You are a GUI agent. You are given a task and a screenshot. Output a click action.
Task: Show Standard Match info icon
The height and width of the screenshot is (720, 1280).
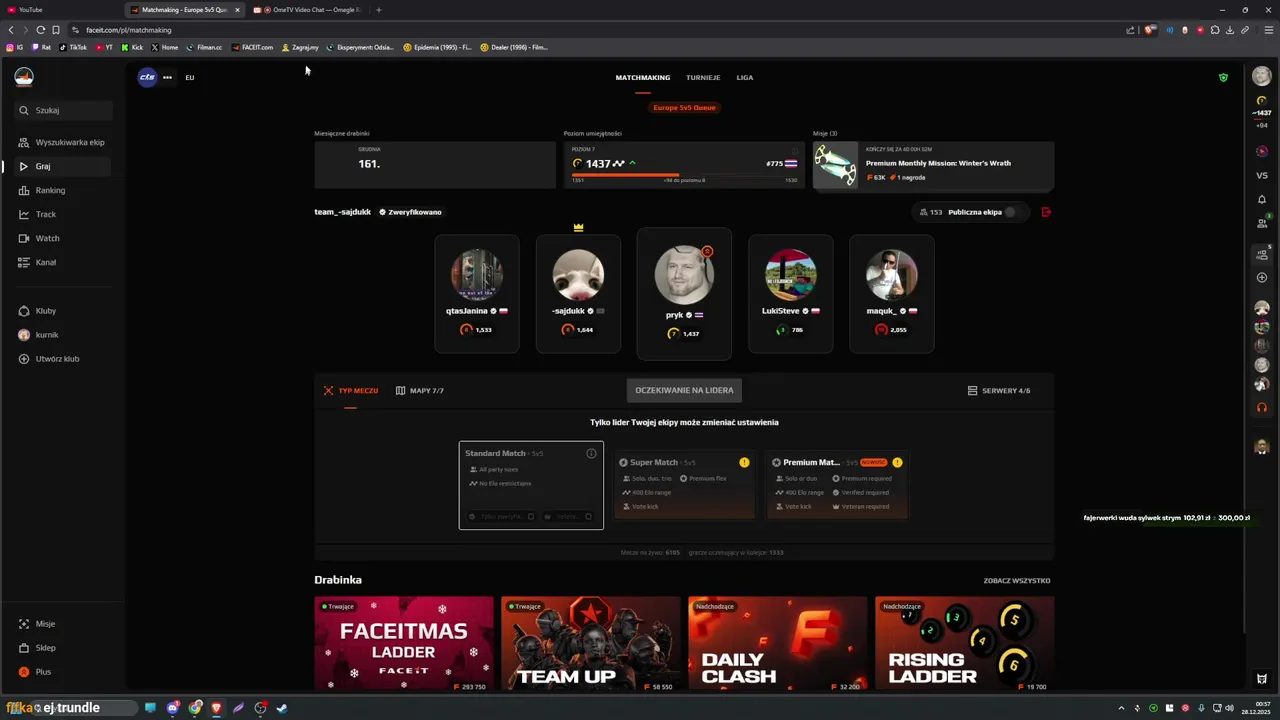pyautogui.click(x=591, y=453)
